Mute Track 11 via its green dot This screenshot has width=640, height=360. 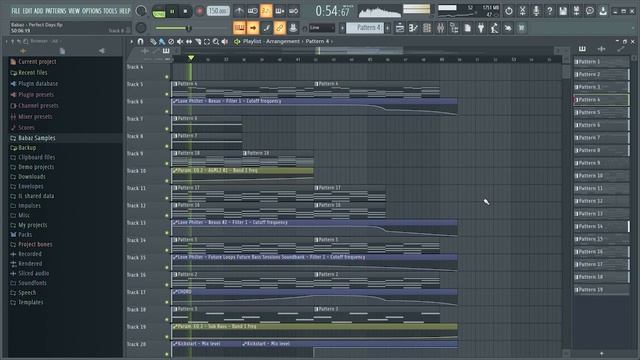click(x=167, y=198)
